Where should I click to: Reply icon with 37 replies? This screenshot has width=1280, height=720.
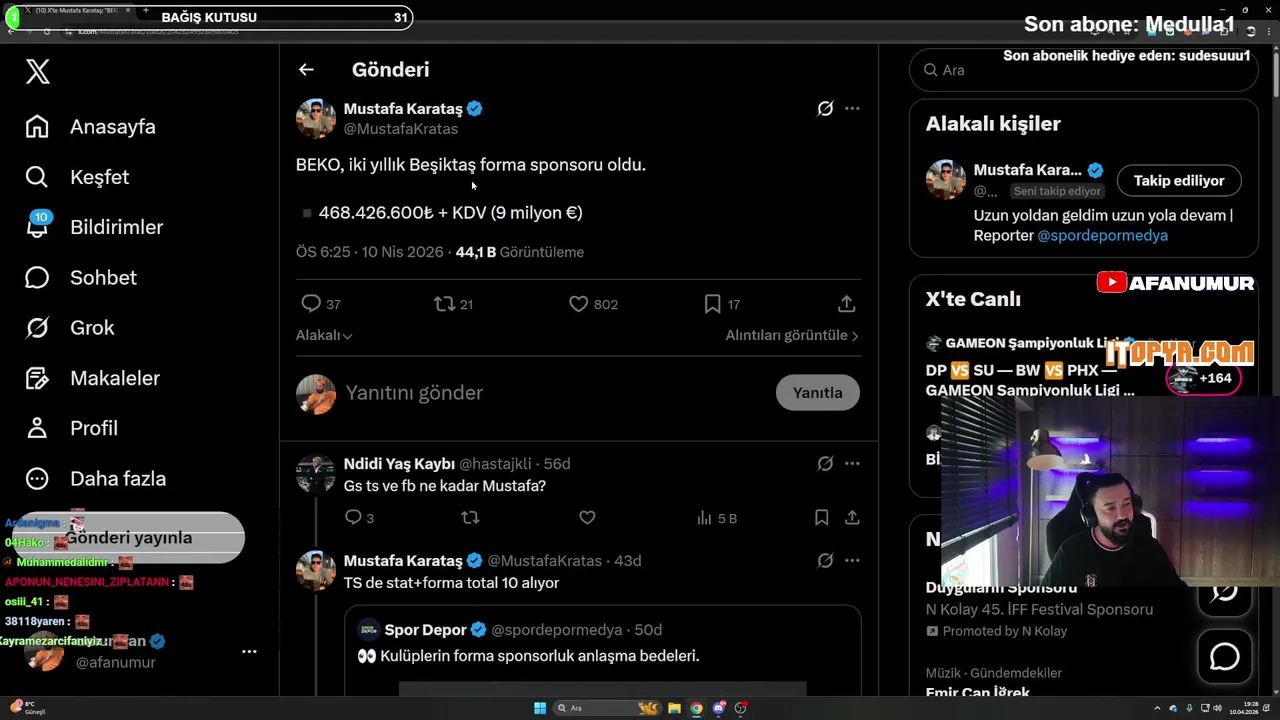[321, 303]
